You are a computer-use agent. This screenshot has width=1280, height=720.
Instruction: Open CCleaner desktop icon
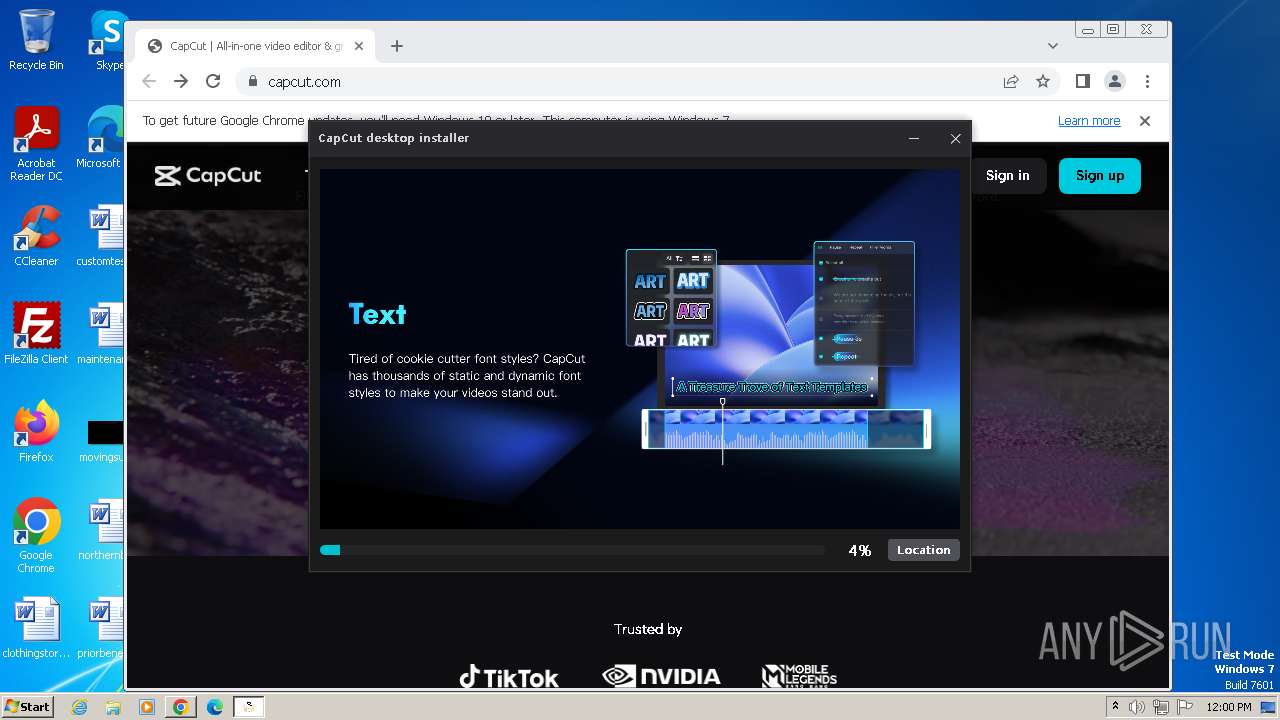[x=36, y=236]
